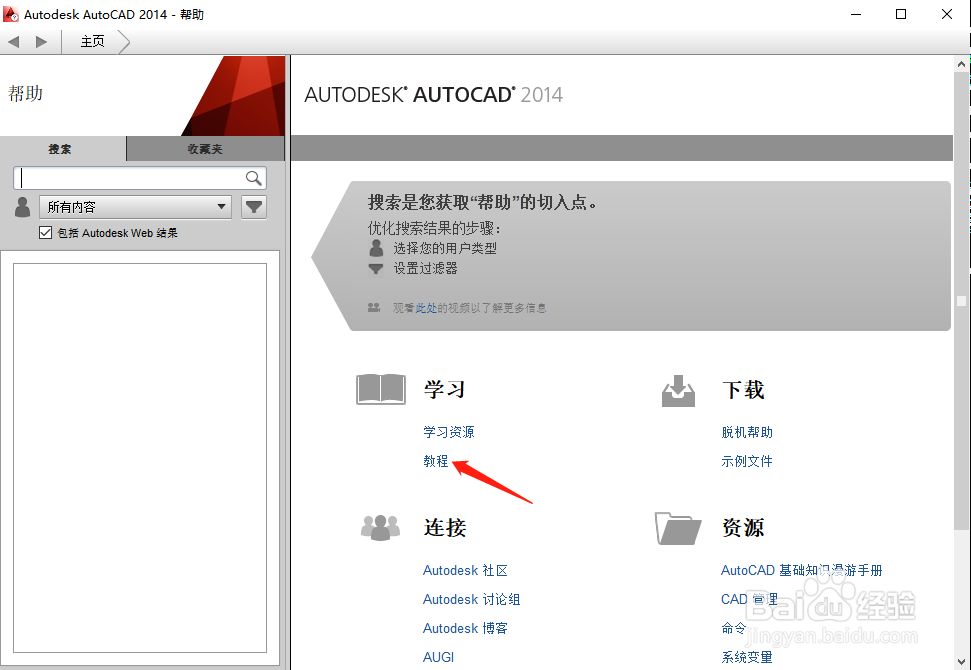Toggle 包括 Autodesk Web 结果 checkbox
The height and width of the screenshot is (670, 971).
click(45, 233)
